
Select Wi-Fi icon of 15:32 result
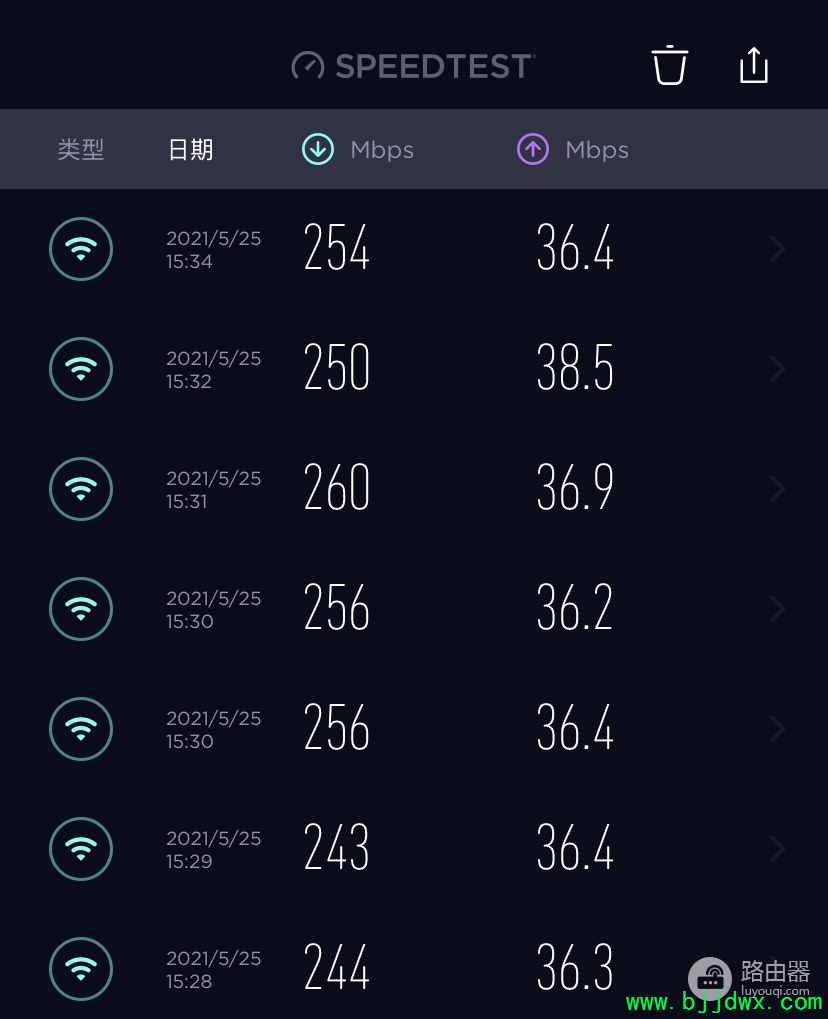(x=81, y=369)
